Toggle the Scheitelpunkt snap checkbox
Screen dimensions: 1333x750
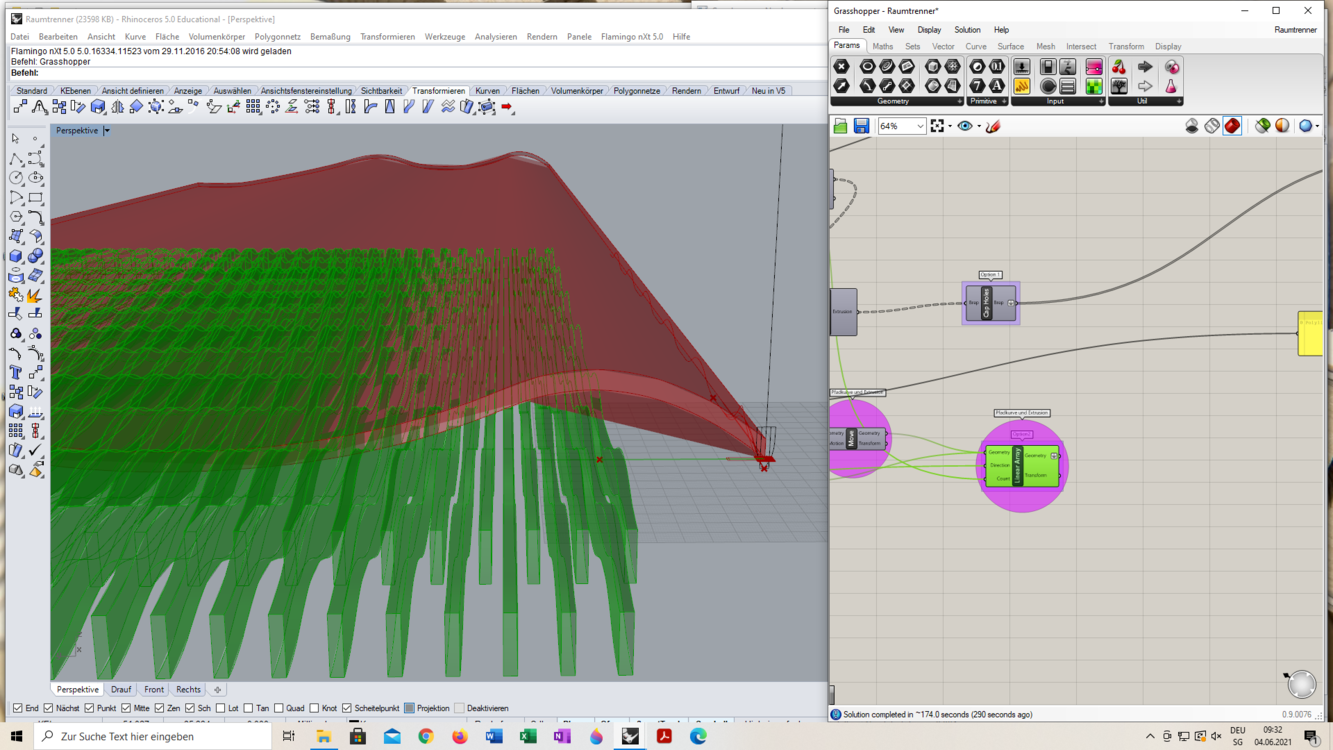tap(347, 708)
